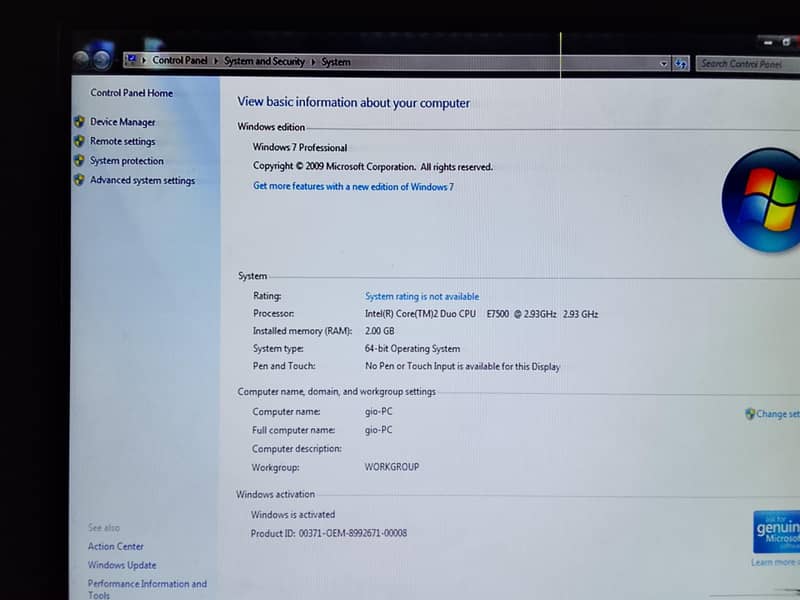Click System and Security in breadcrumb
The image size is (800, 600).
(x=264, y=61)
